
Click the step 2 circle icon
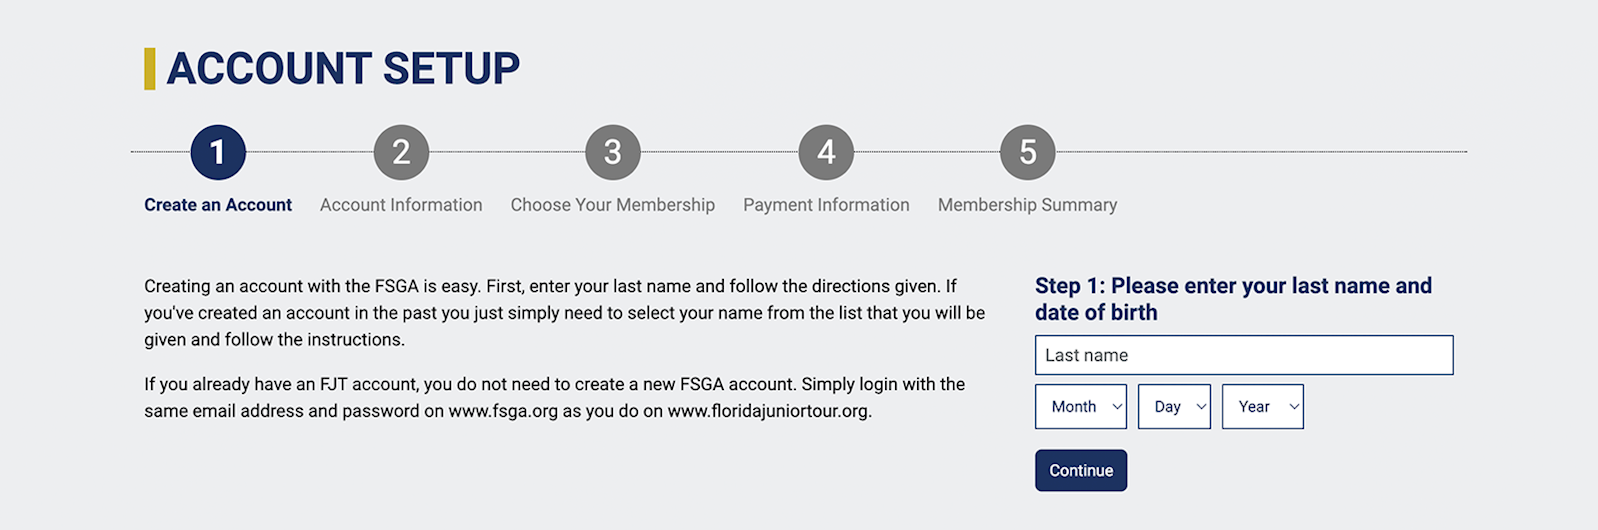click(401, 152)
